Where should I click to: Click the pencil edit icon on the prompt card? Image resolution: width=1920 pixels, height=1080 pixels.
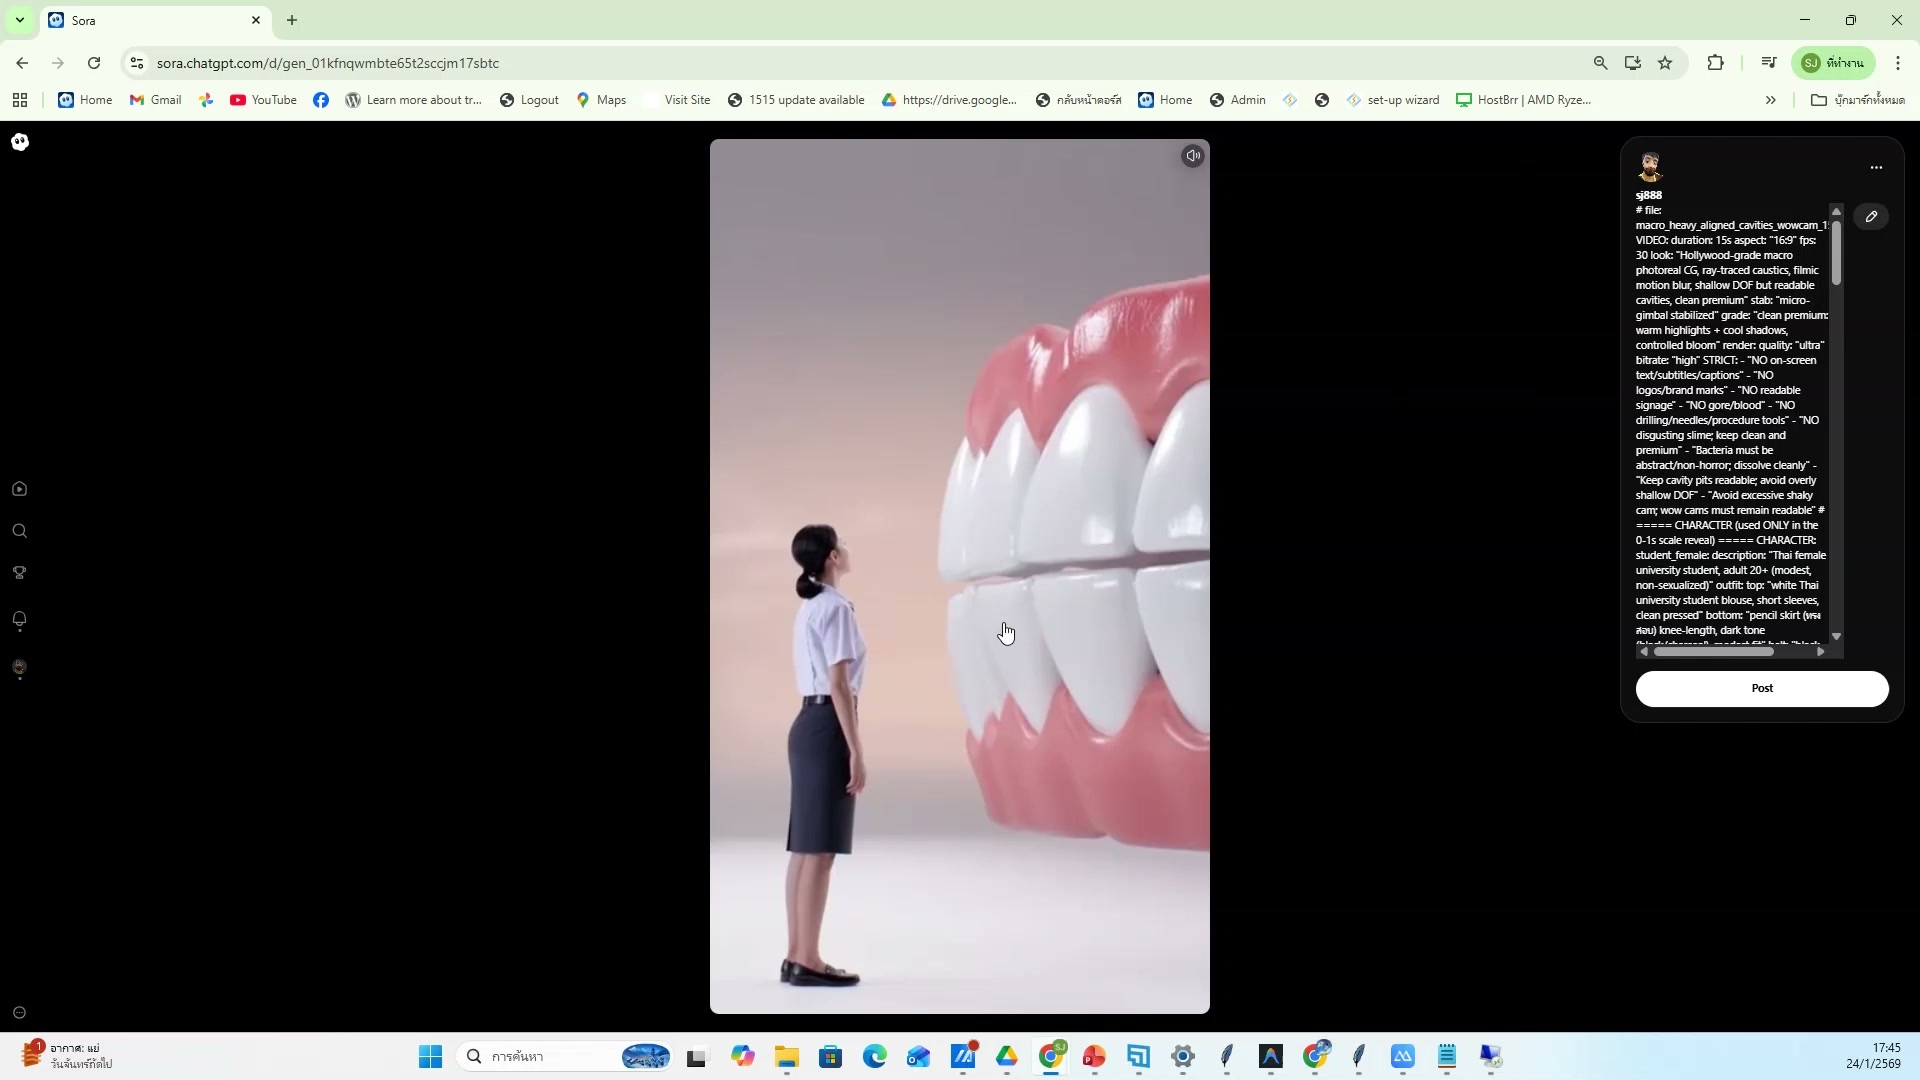click(1871, 215)
